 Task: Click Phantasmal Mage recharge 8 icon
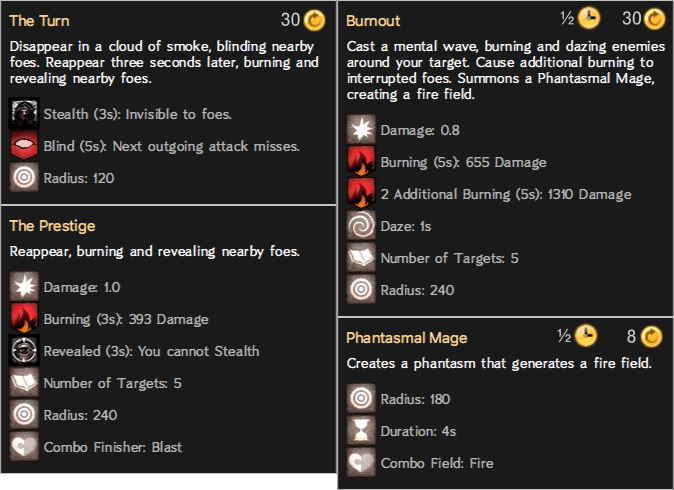pos(652,336)
